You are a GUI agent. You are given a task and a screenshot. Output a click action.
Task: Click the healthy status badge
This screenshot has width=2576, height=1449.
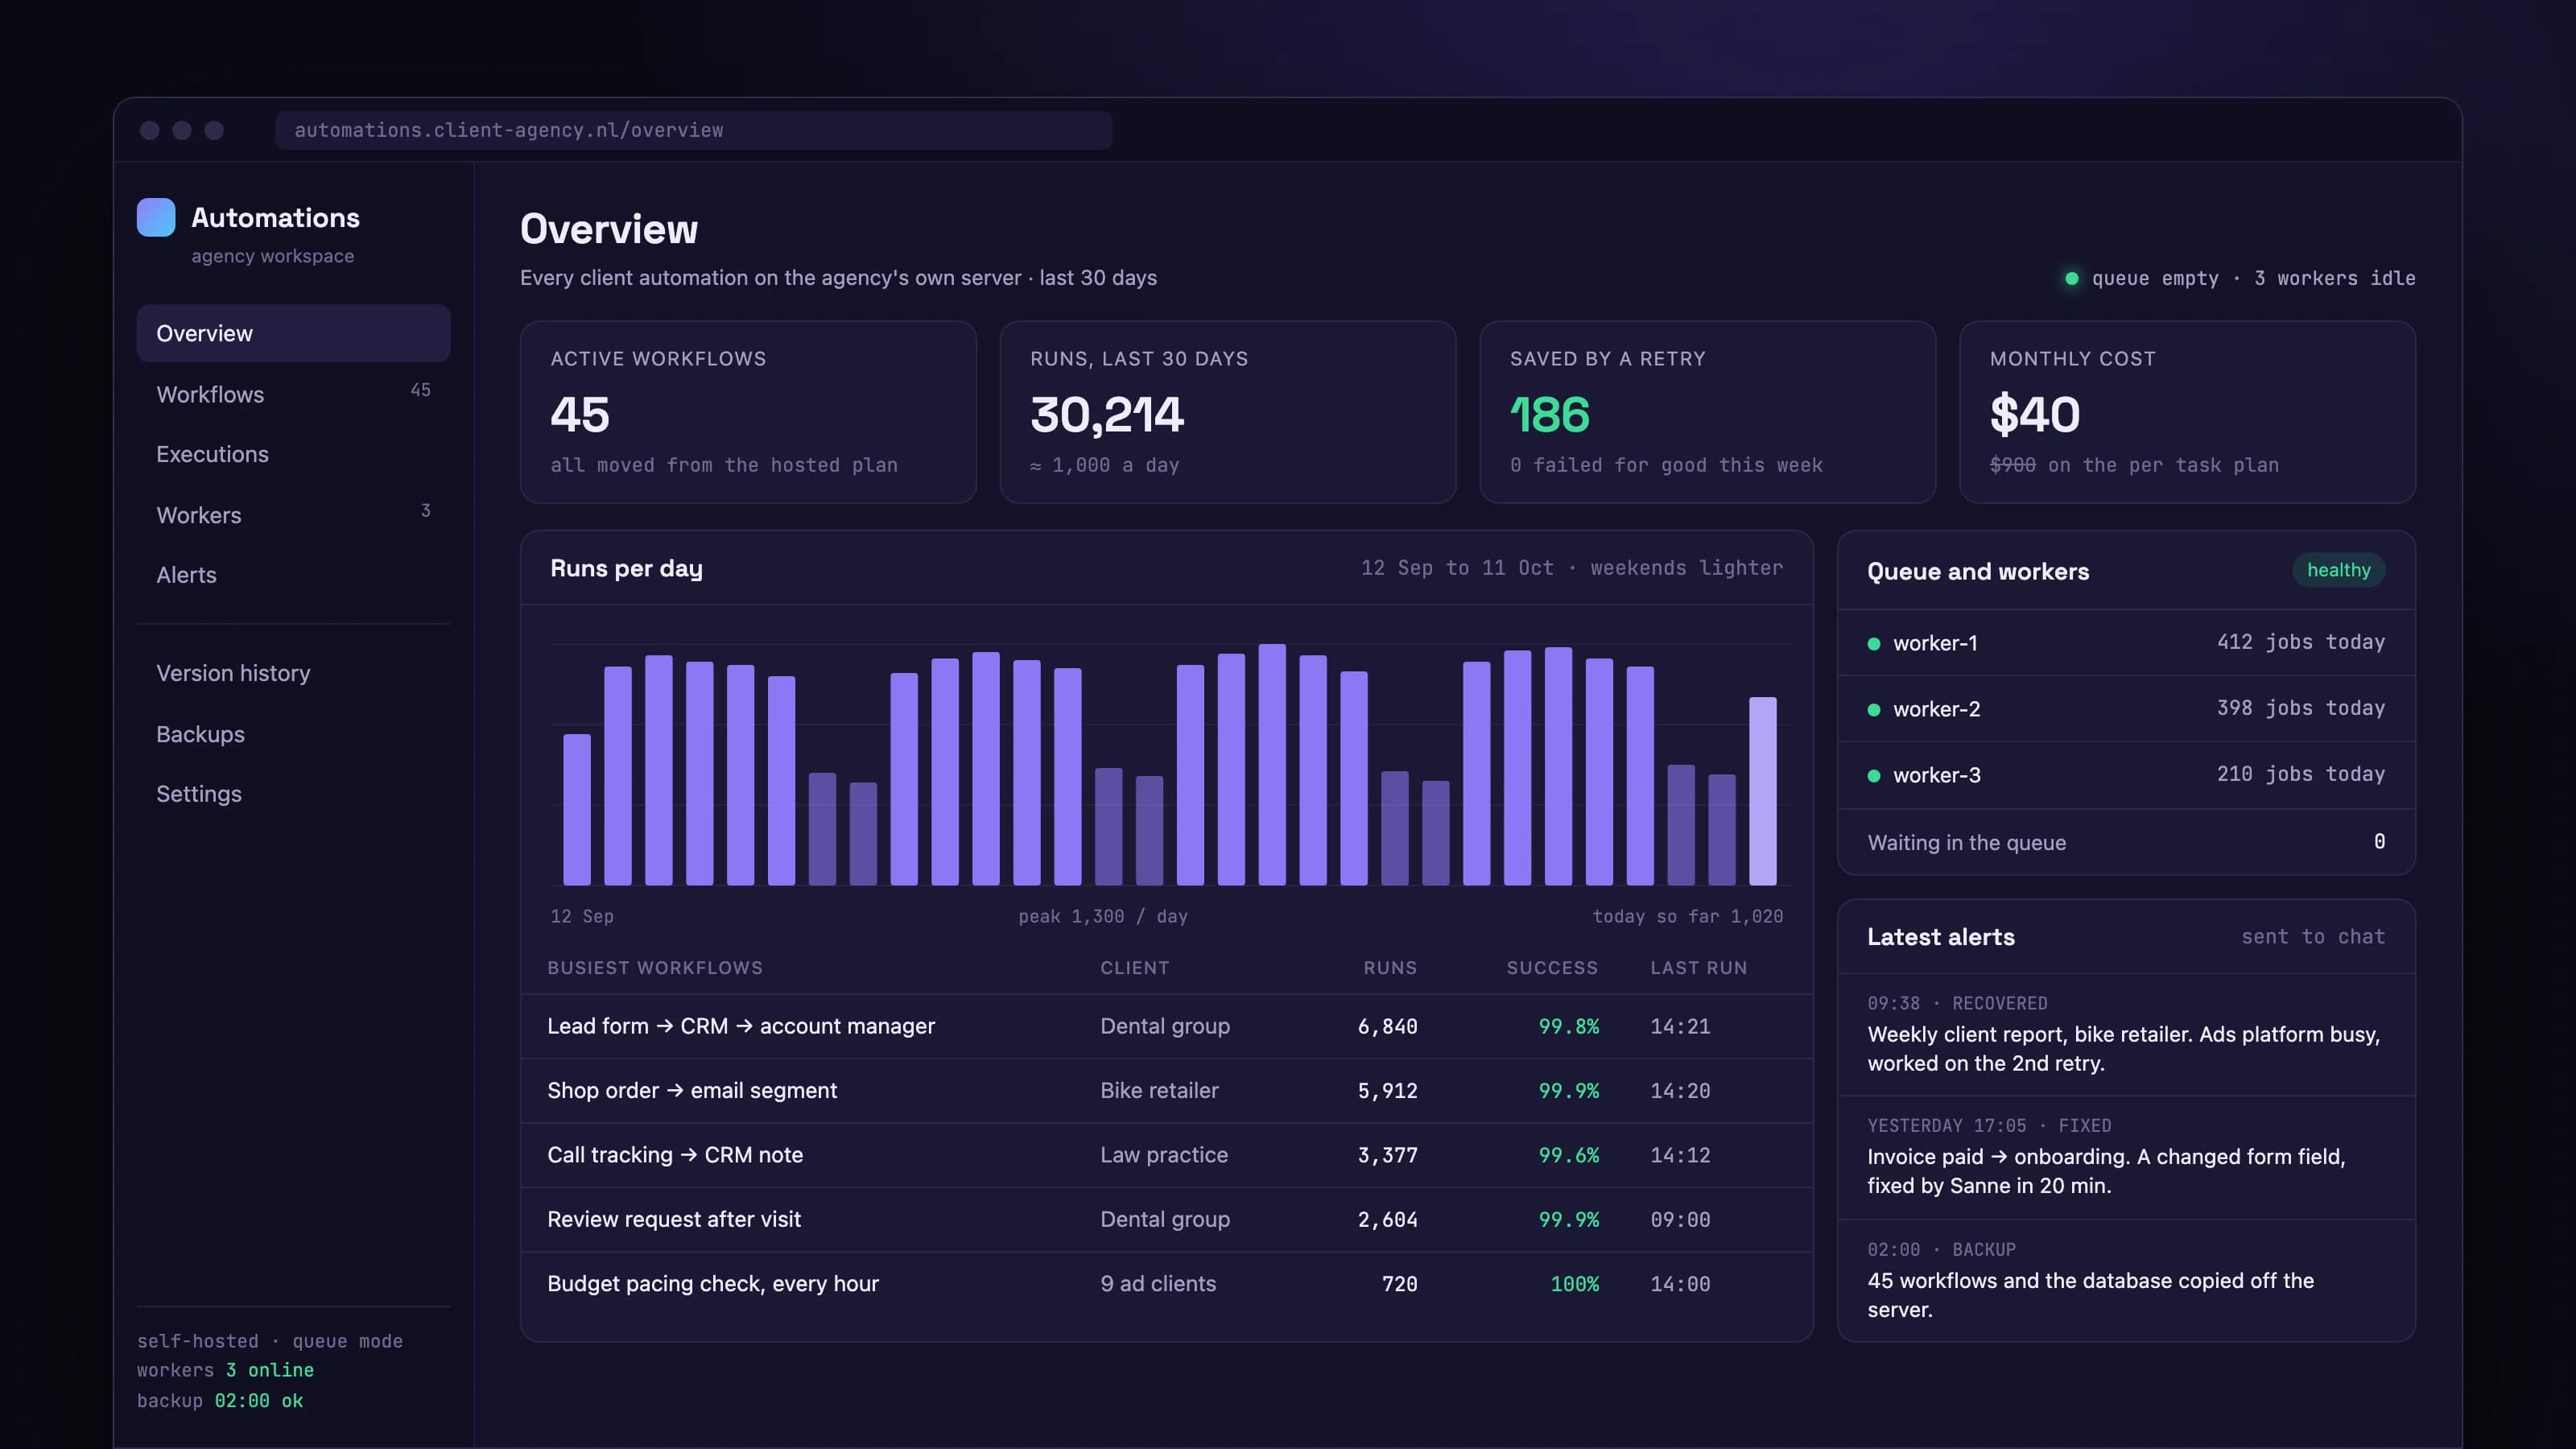(x=2338, y=570)
